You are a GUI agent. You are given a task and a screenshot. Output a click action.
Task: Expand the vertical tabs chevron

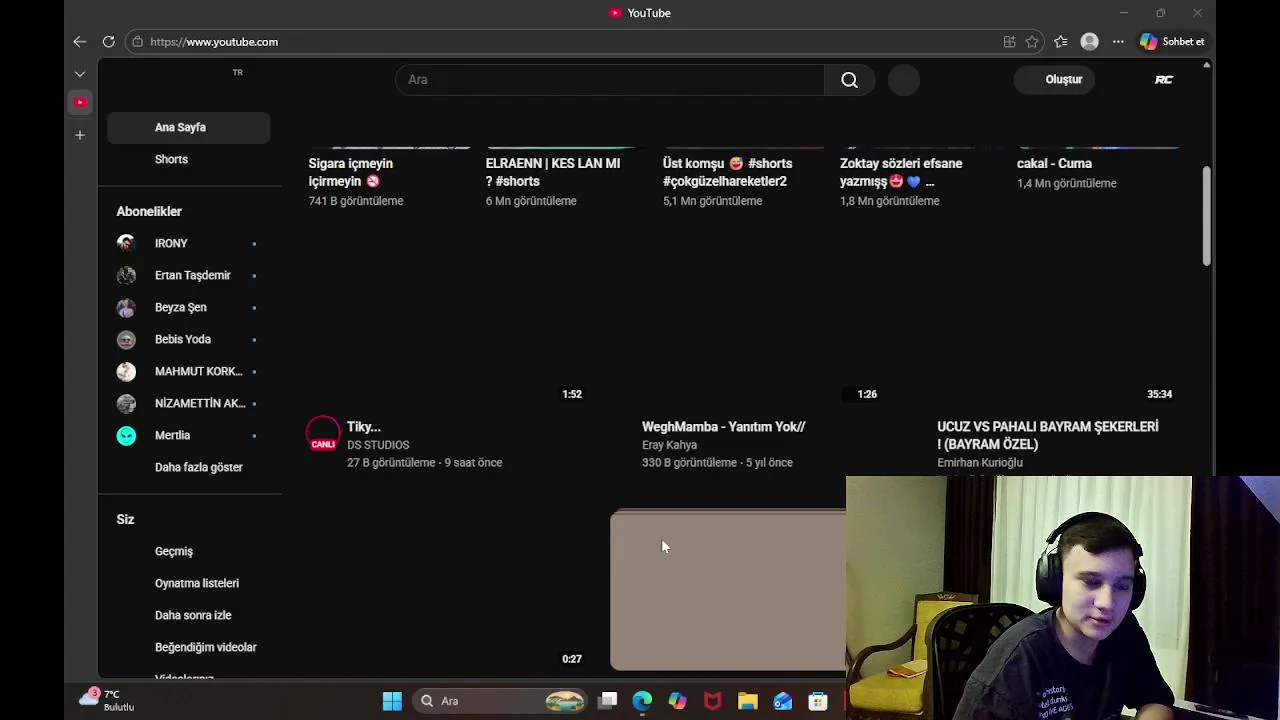(x=80, y=74)
